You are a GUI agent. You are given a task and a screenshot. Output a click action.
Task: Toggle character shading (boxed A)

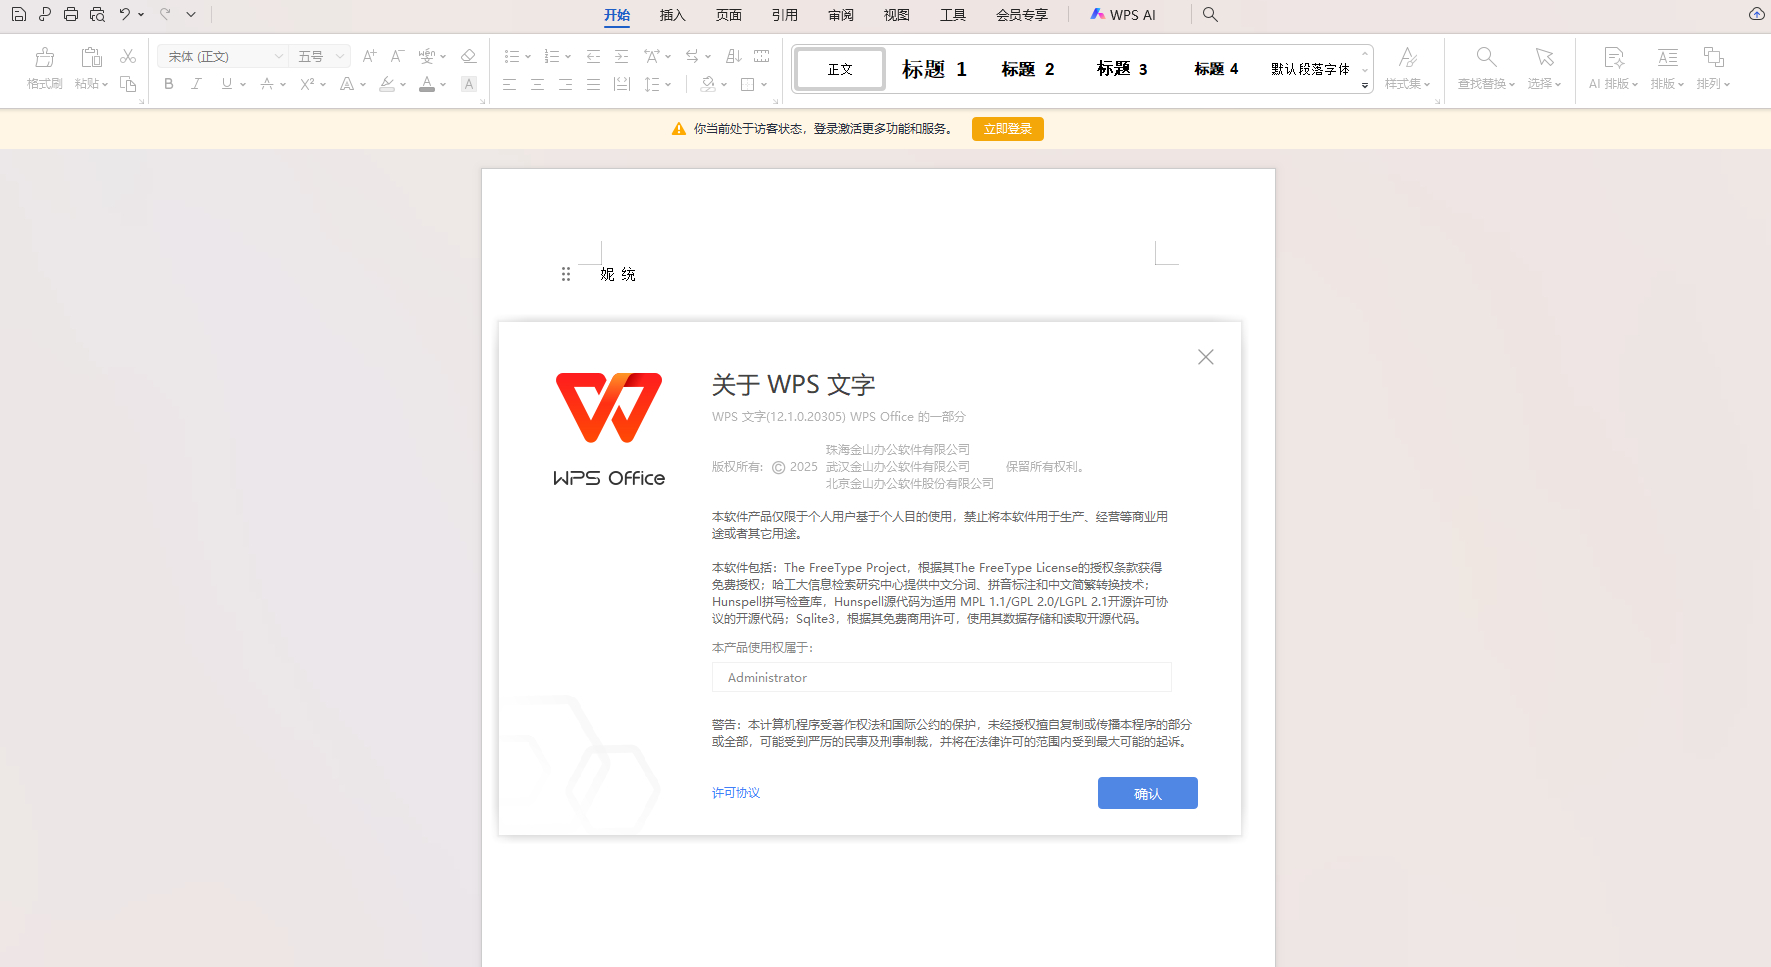pyautogui.click(x=468, y=84)
